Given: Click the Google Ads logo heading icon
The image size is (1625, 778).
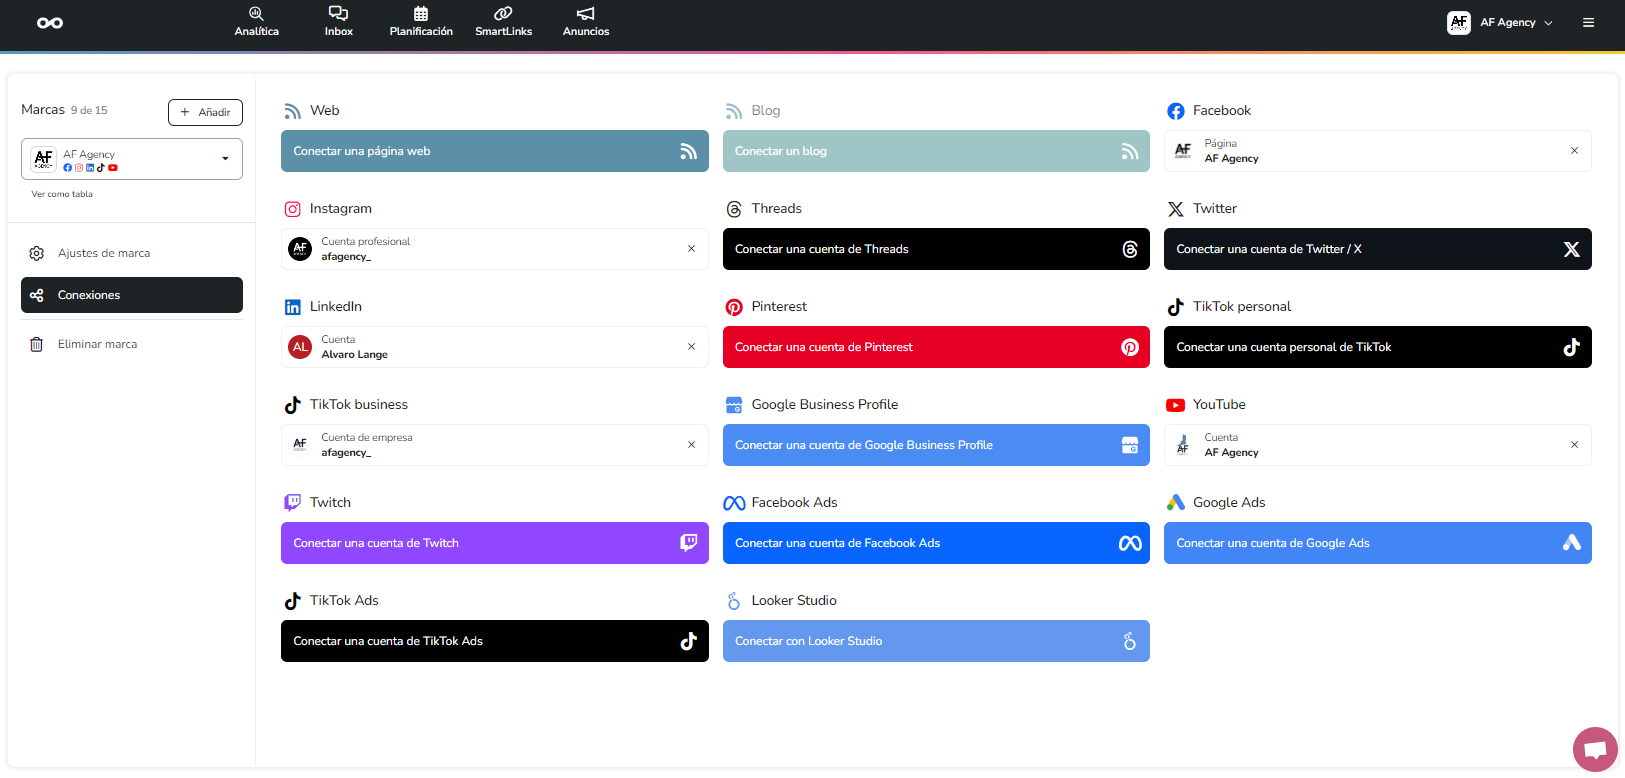Looking at the screenshot, I should click(1176, 502).
